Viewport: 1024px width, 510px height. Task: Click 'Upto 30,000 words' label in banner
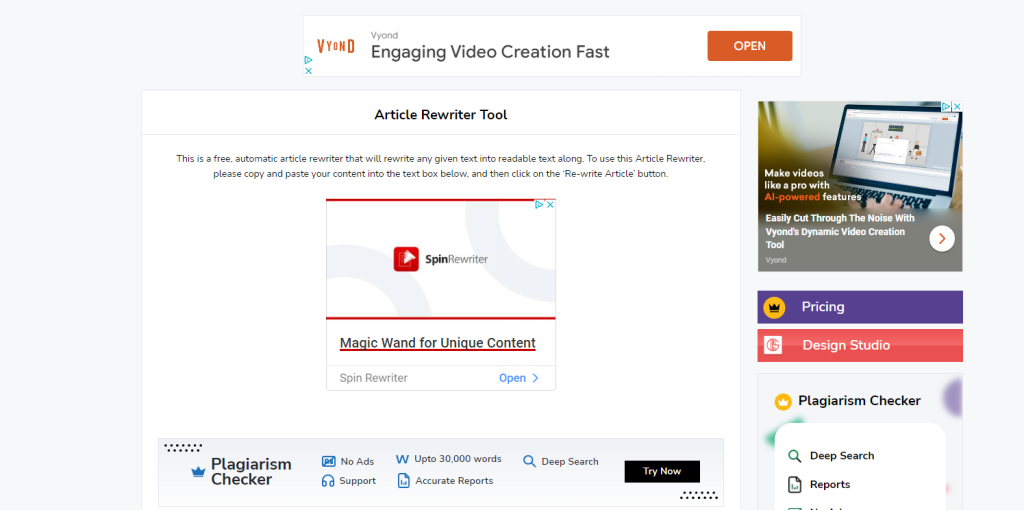tap(458, 459)
